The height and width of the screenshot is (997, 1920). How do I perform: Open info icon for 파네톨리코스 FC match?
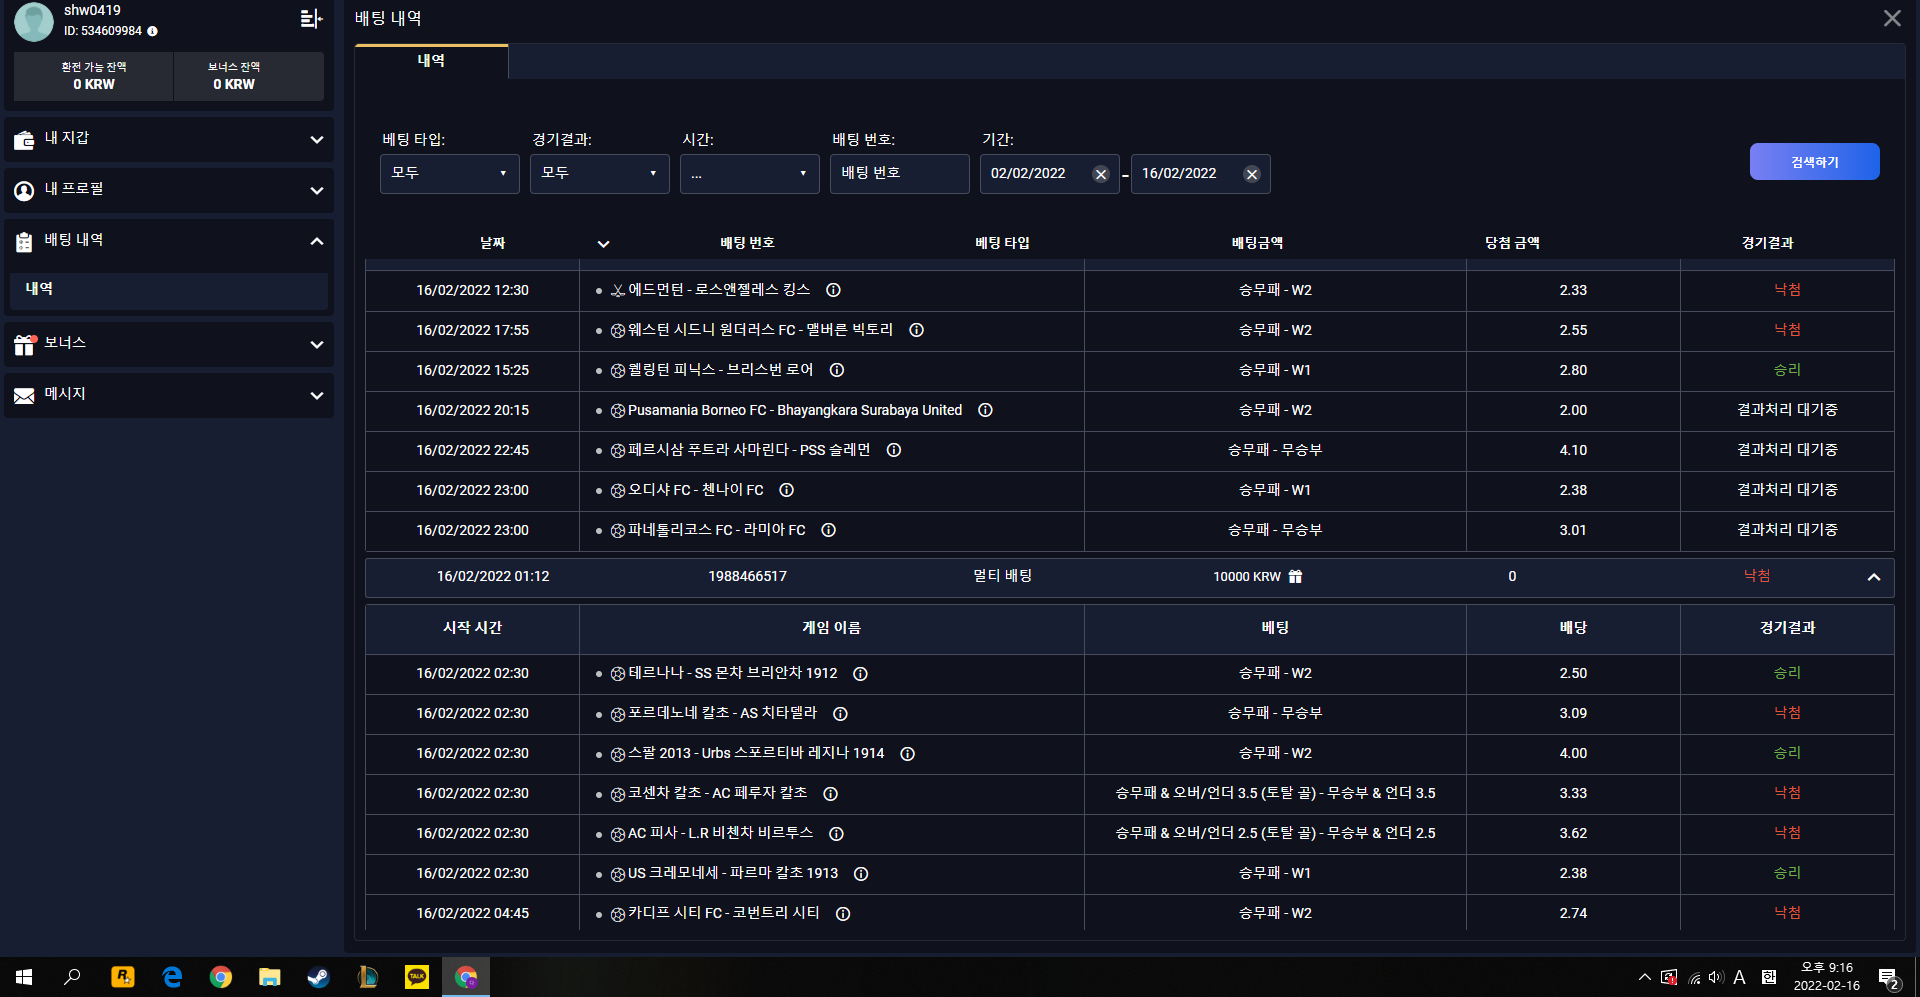point(829,530)
